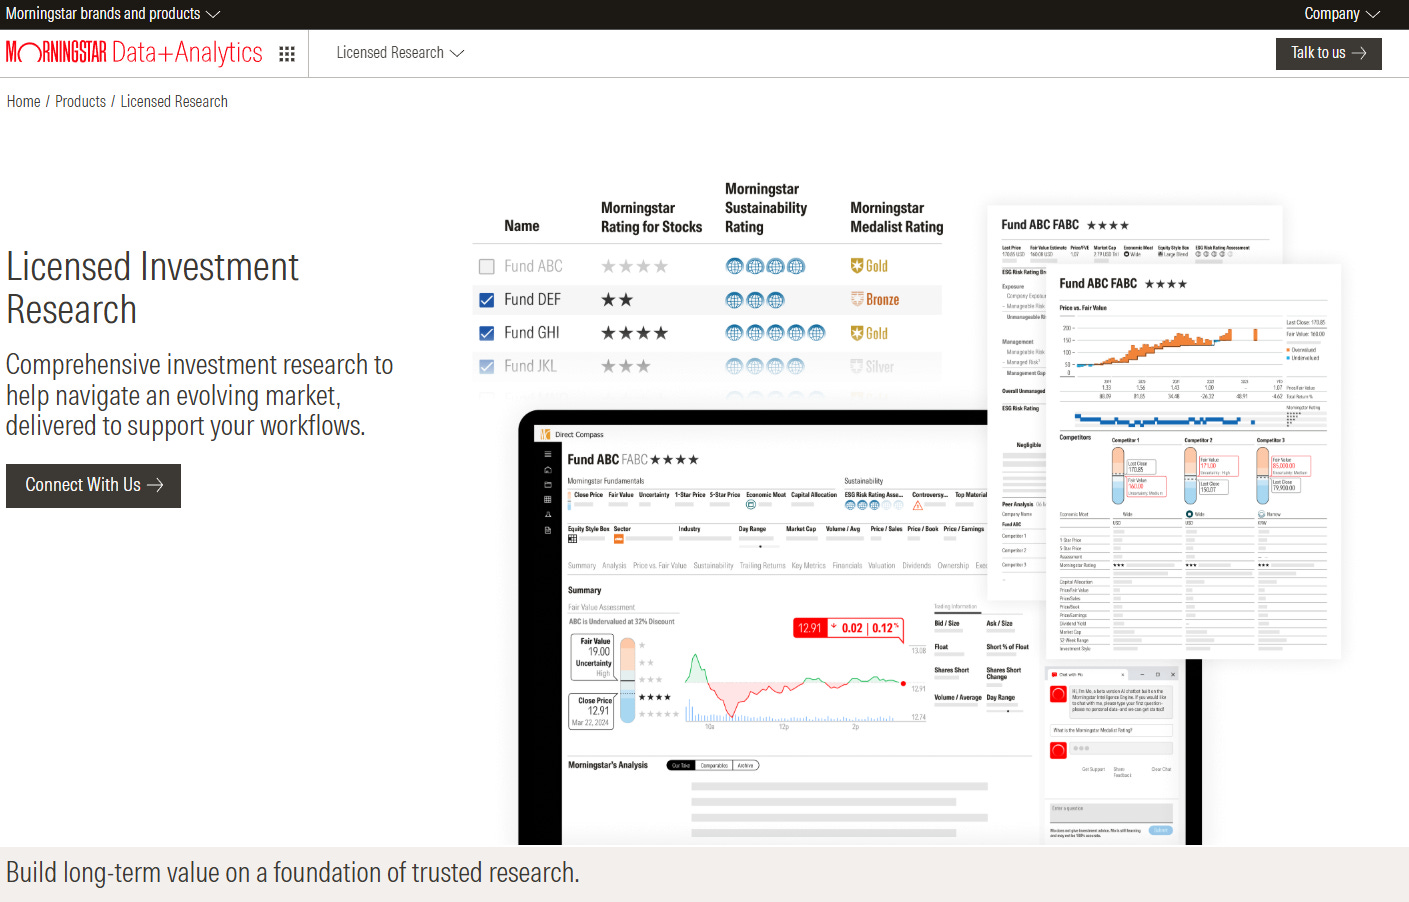
Task: Click the Gold medal icon for Fund ABC
Action: pos(857,266)
